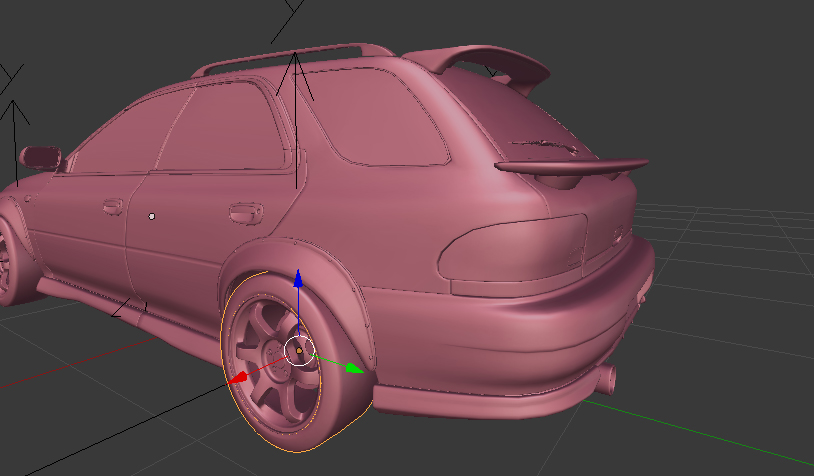Click the small white dot on the door
This screenshot has width=814, height=476.
coord(152,215)
